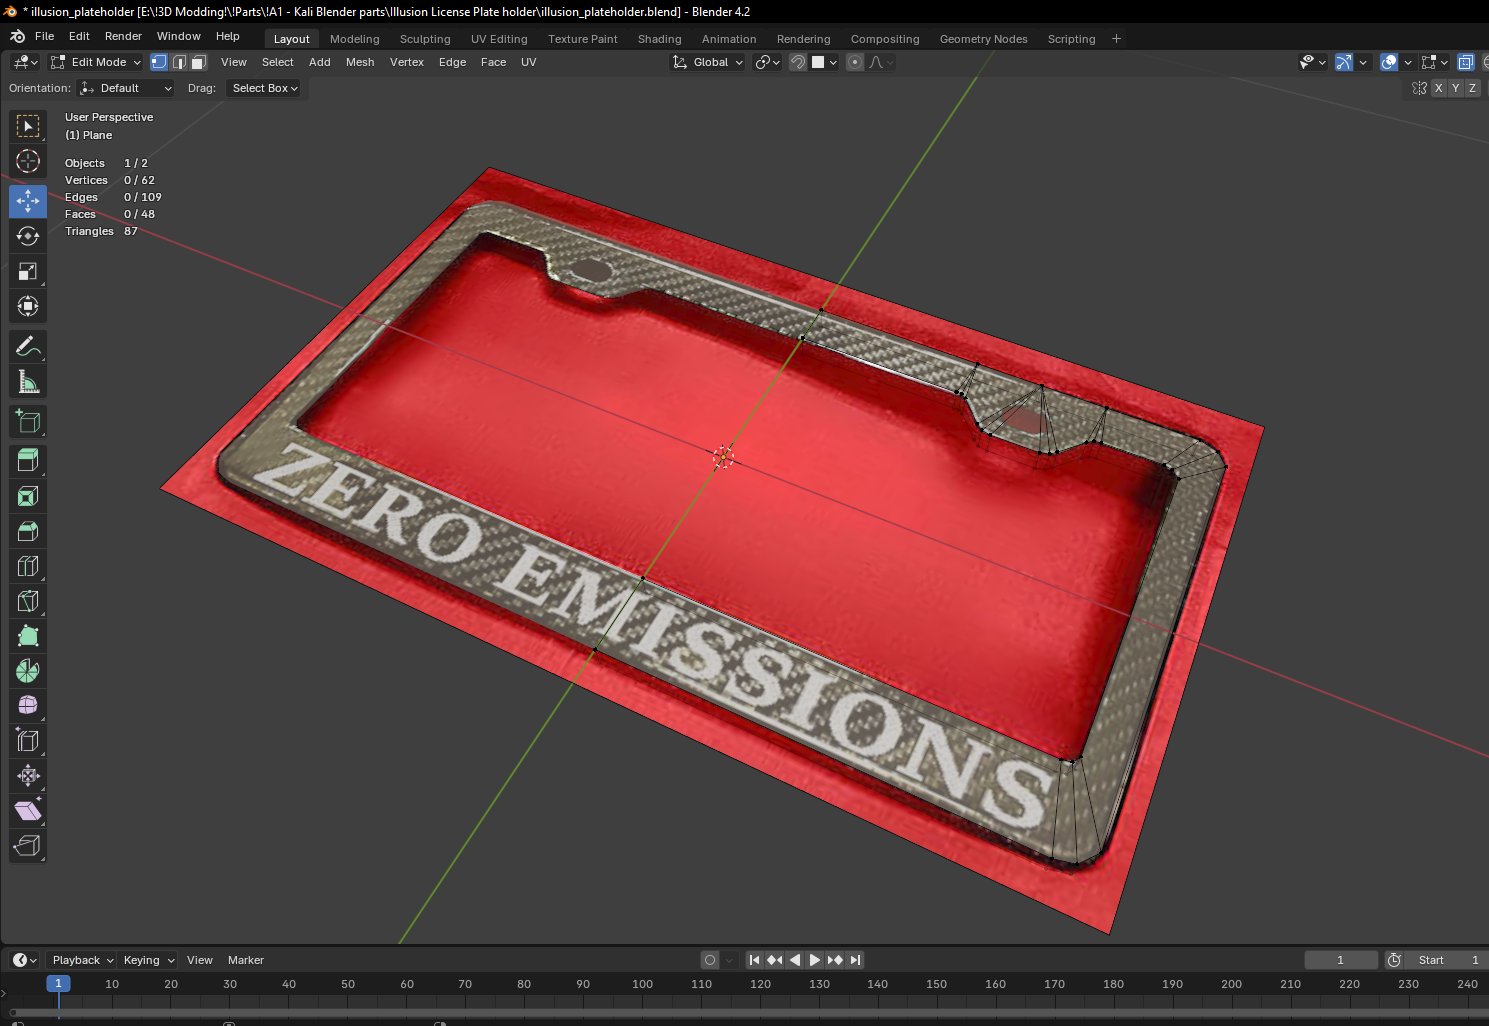Image resolution: width=1489 pixels, height=1026 pixels.
Task: Toggle snapping magnet
Action: point(797,62)
